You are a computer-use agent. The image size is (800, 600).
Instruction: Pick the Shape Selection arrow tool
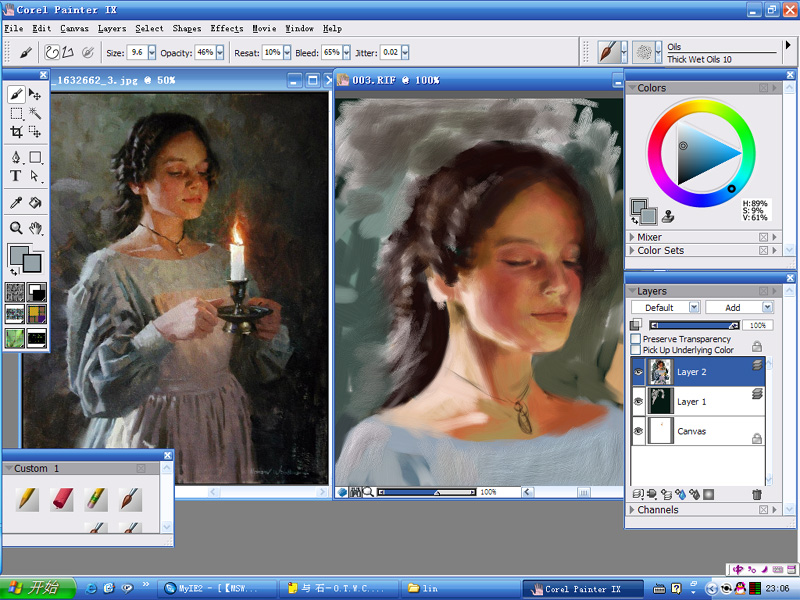pyautogui.click(x=35, y=176)
